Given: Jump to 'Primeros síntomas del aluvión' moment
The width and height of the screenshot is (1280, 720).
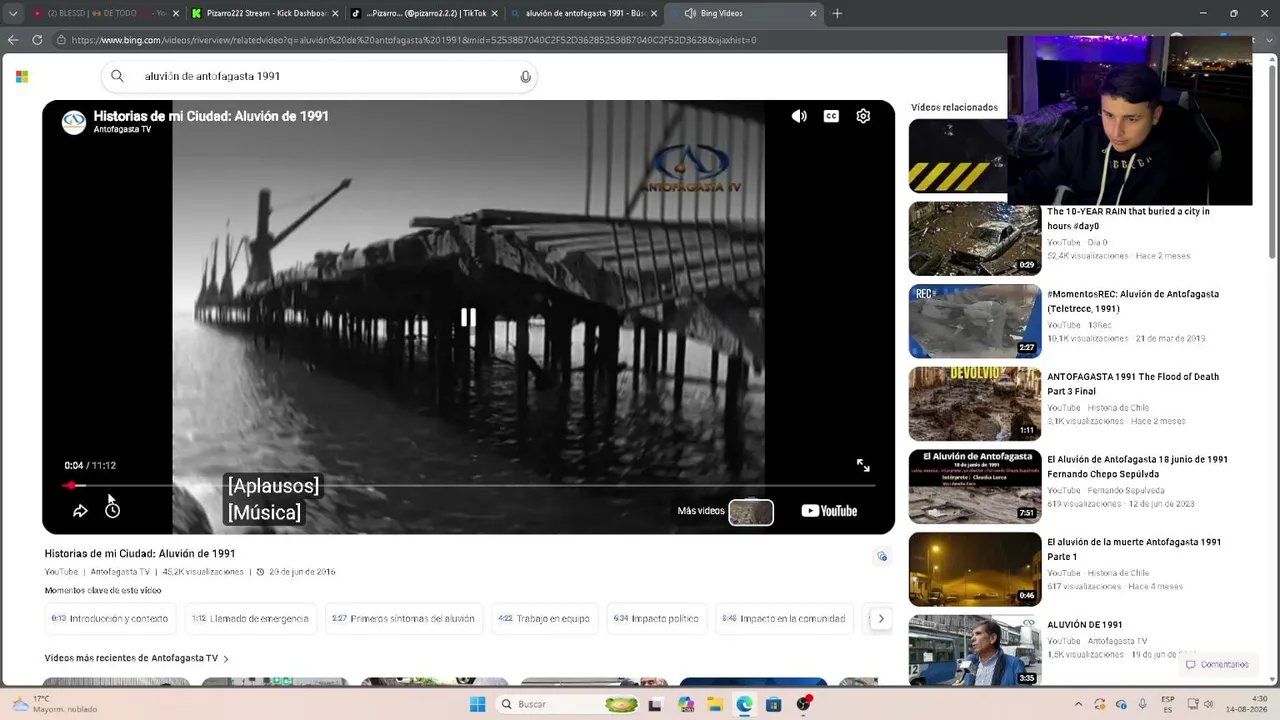Looking at the screenshot, I should (x=403, y=619).
